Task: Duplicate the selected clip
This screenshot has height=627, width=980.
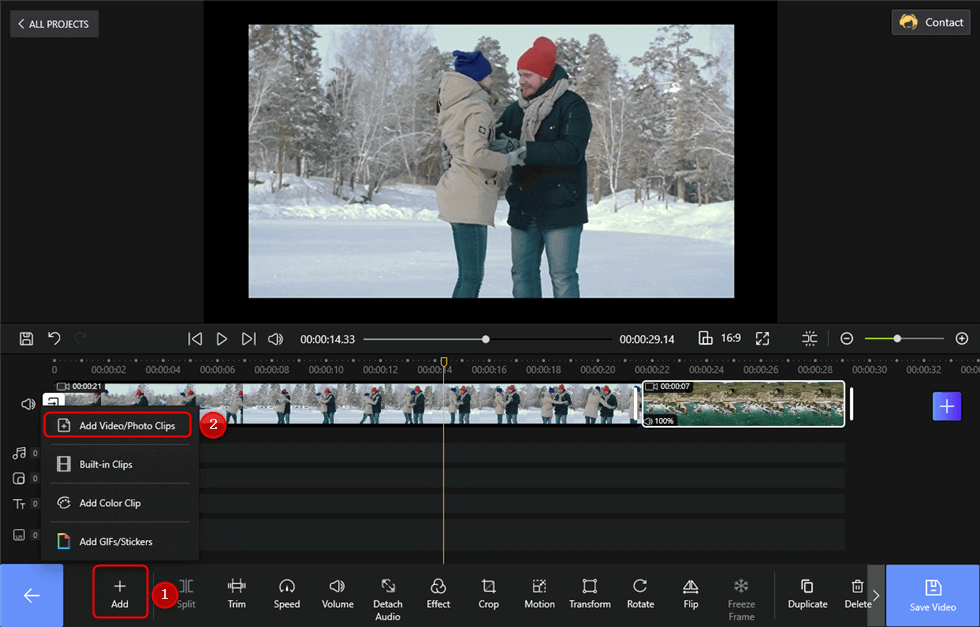Action: point(808,593)
